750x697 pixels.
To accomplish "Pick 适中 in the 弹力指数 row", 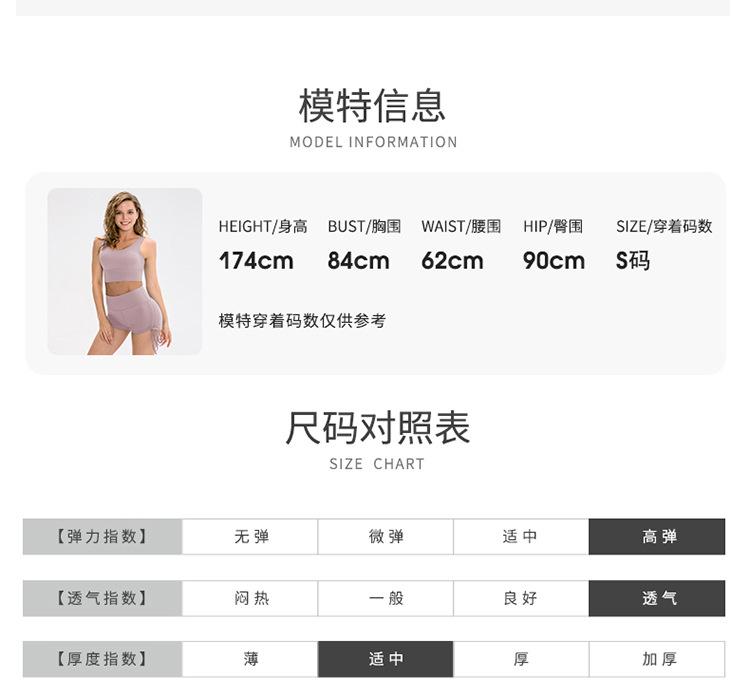I will (521, 537).
